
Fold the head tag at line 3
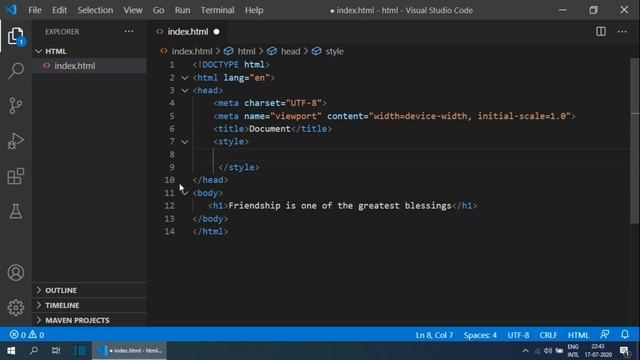pyautogui.click(x=184, y=90)
